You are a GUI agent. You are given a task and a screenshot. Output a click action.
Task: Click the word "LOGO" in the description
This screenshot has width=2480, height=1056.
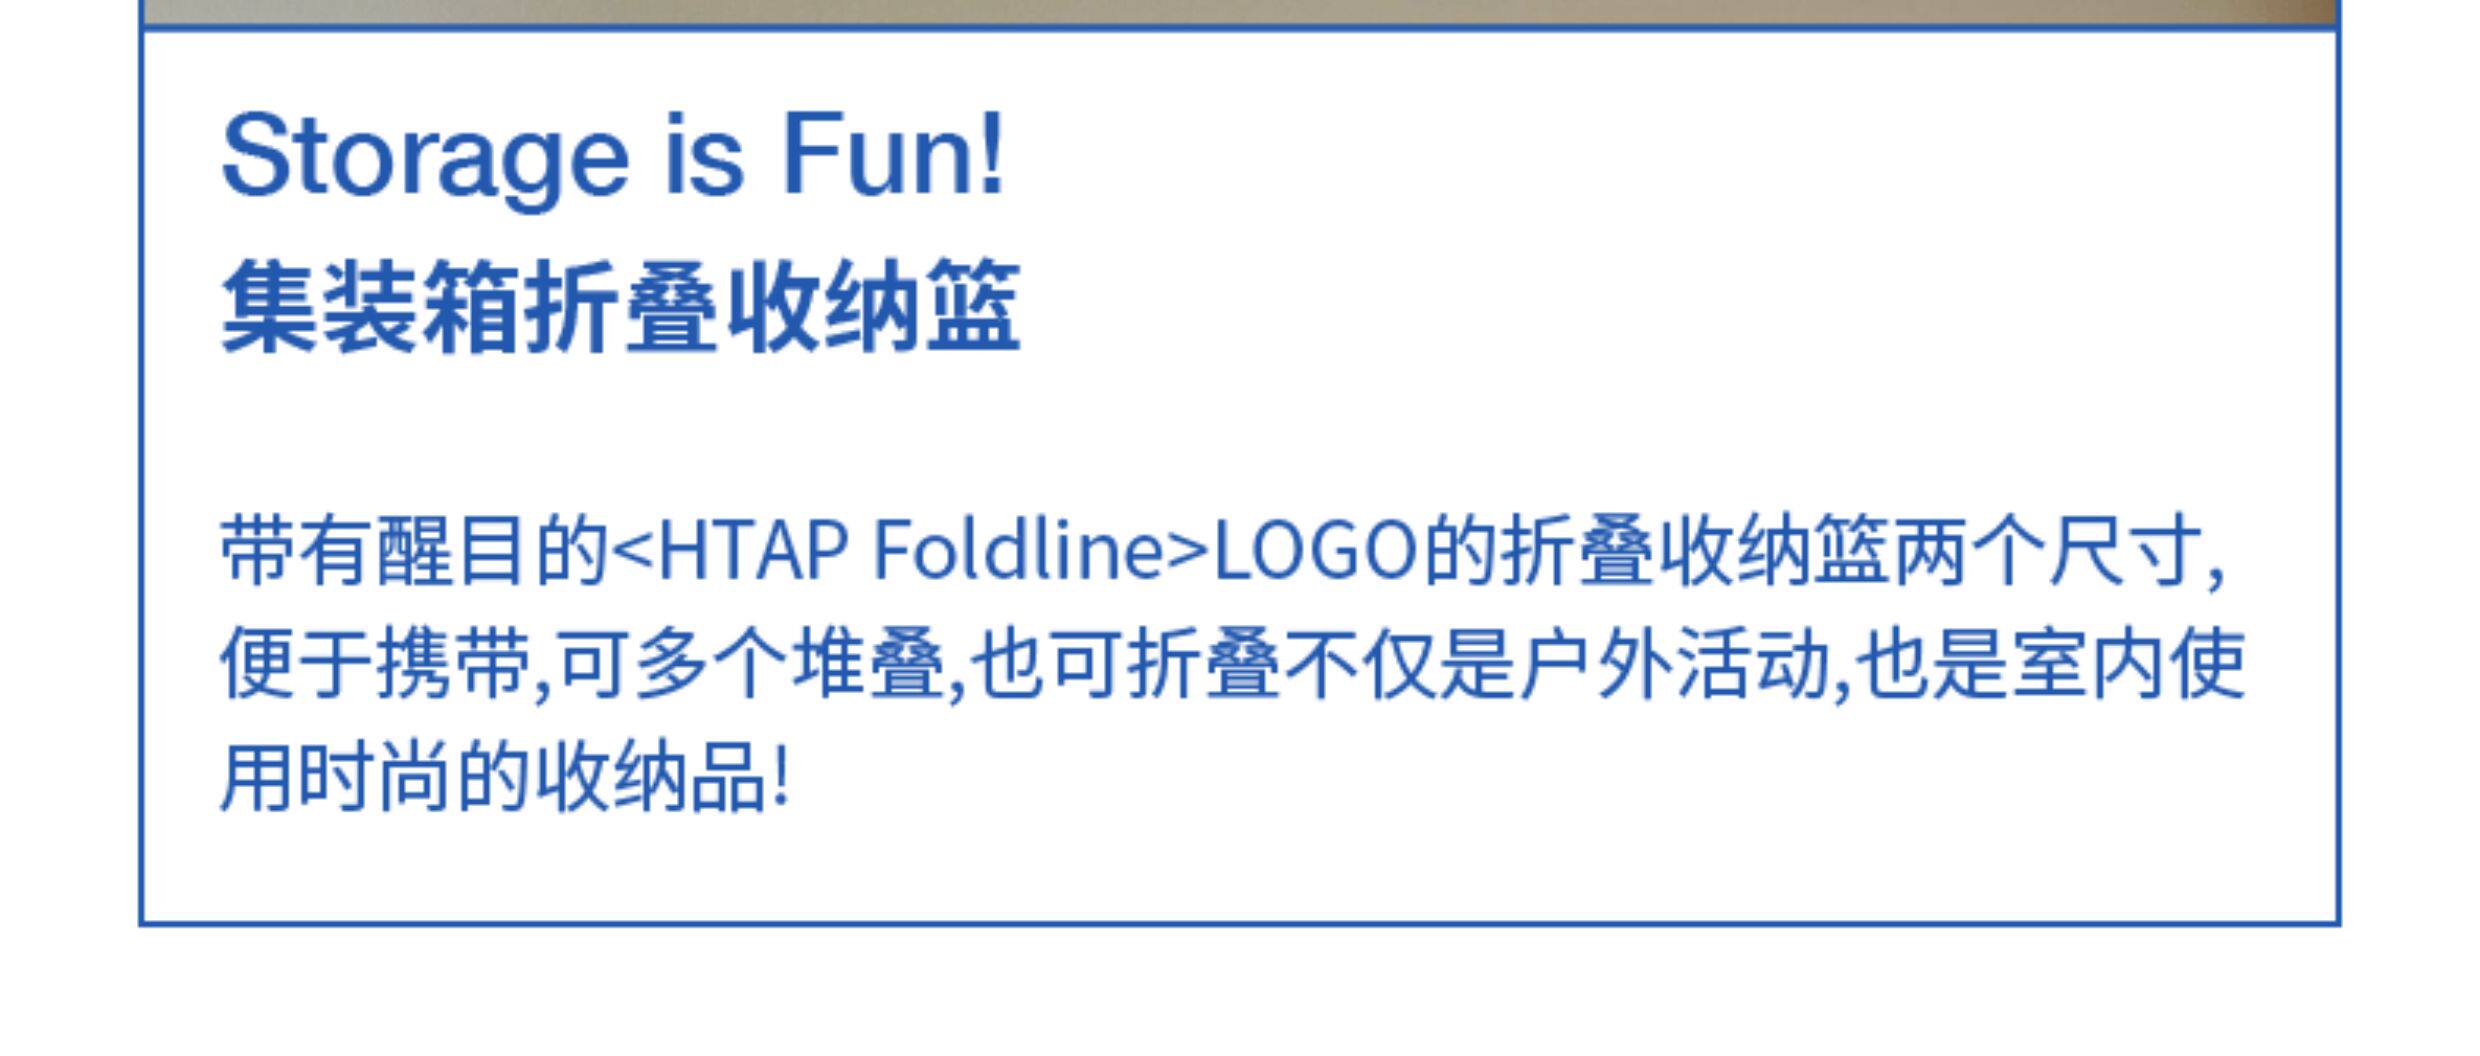click(x=1316, y=551)
